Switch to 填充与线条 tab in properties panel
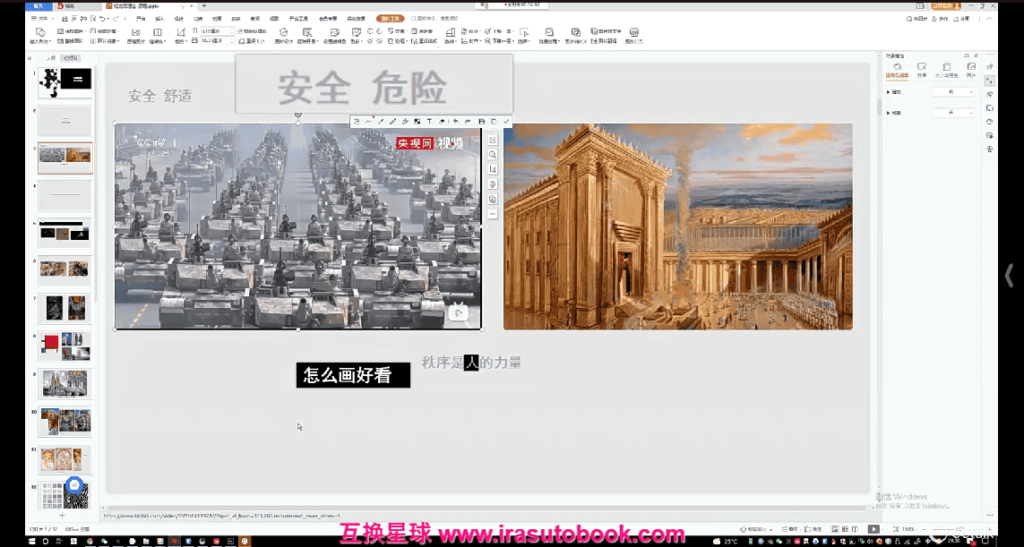The image size is (1024, 547). point(897,70)
